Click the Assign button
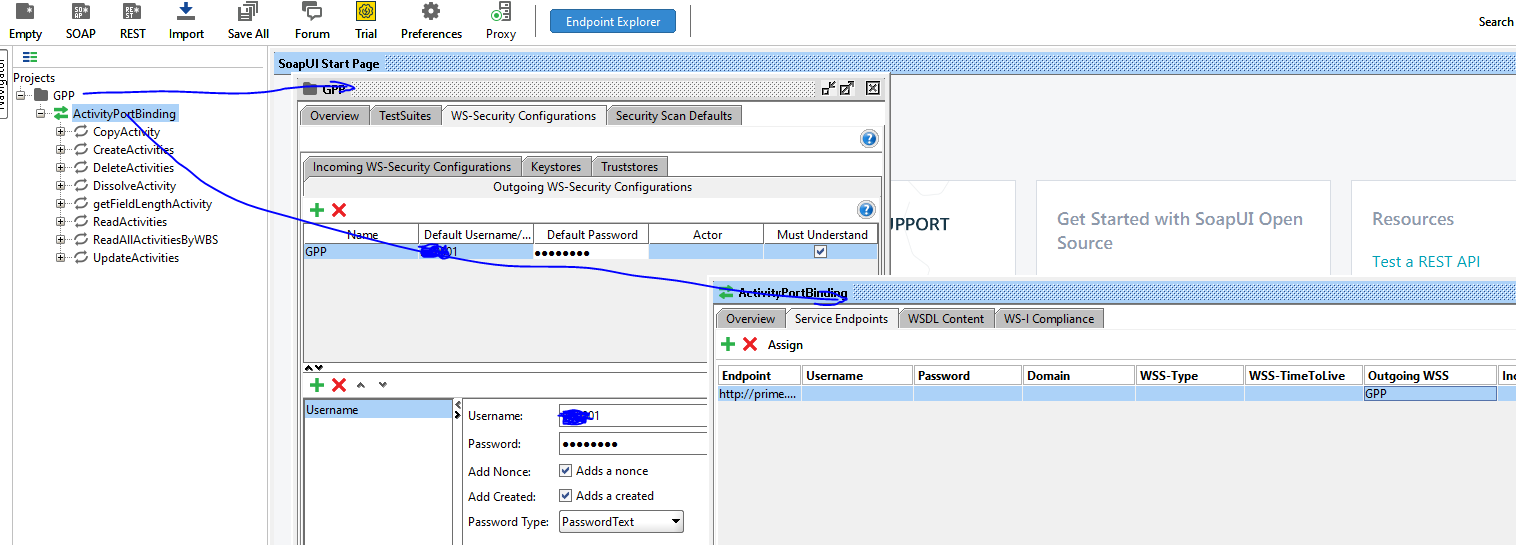This screenshot has height=545, width=1516. pos(785,345)
